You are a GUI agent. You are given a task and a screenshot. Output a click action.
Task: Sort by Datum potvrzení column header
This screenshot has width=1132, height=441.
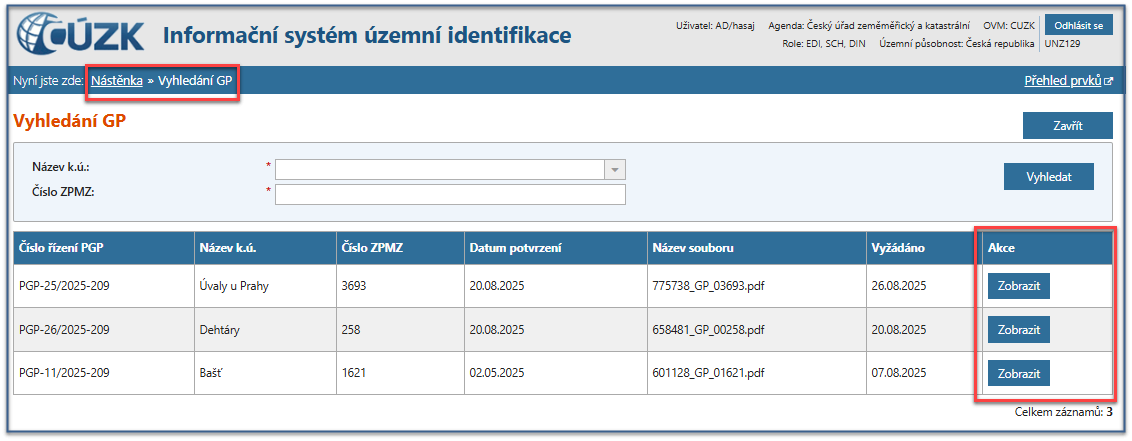[513, 248]
